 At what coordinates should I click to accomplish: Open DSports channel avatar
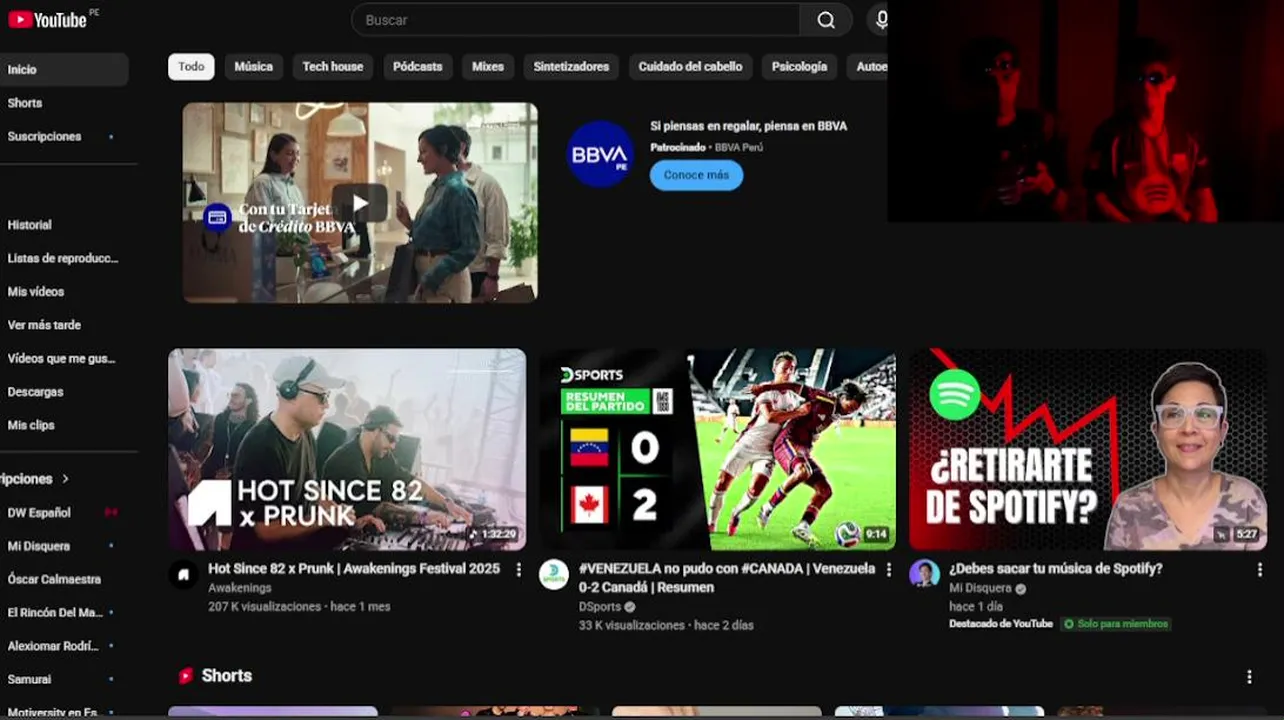click(x=554, y=574)
